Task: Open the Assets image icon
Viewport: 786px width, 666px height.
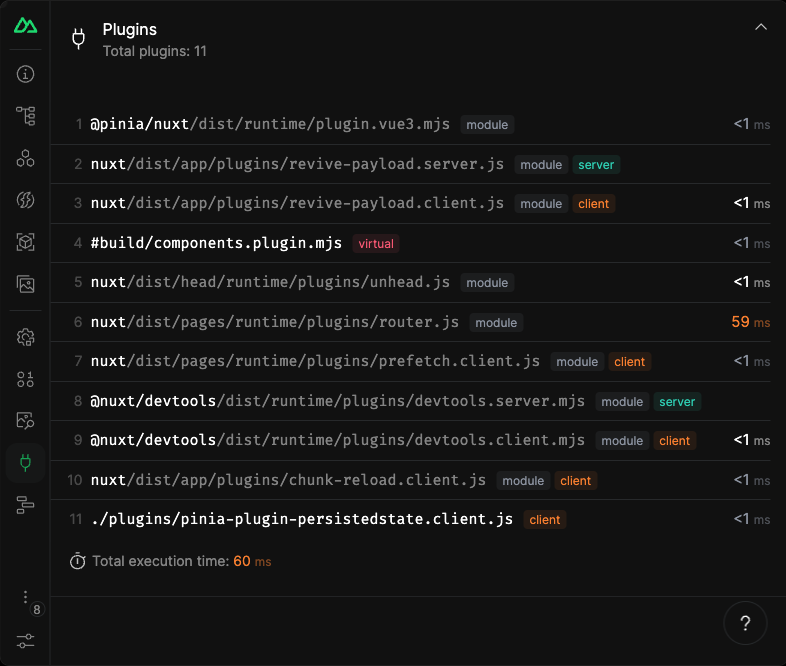Action: 26,284
